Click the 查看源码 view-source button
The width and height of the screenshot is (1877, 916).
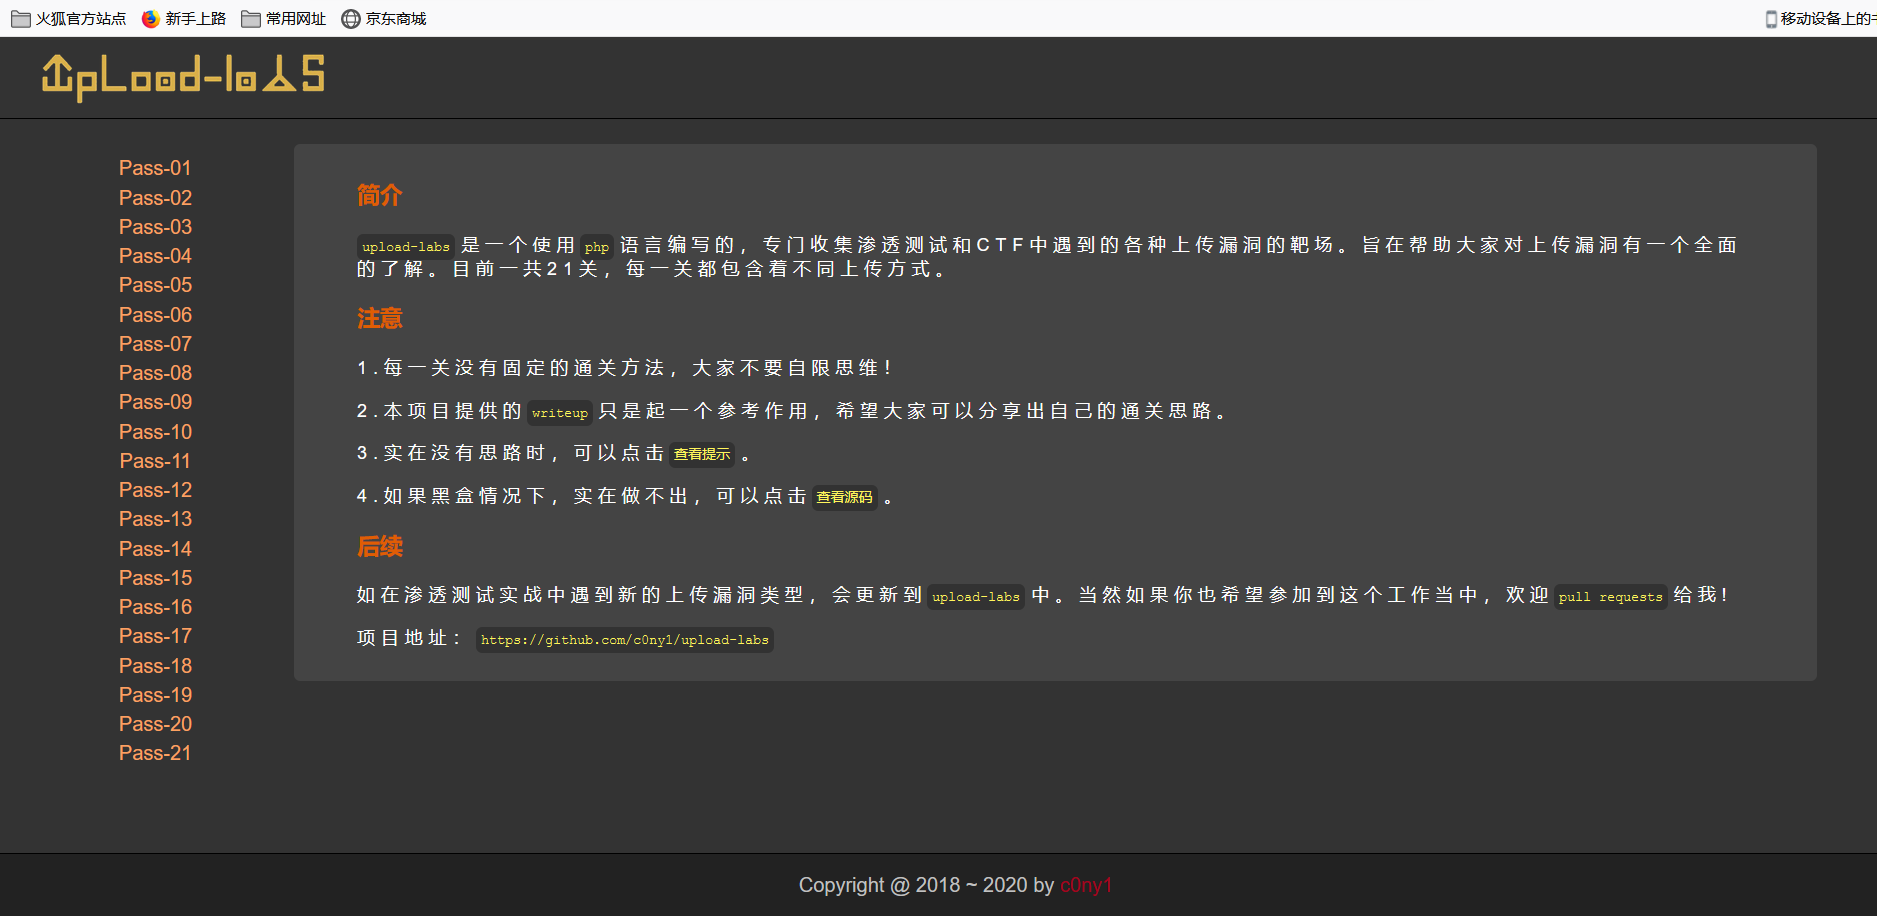click(x=845, y=497)
